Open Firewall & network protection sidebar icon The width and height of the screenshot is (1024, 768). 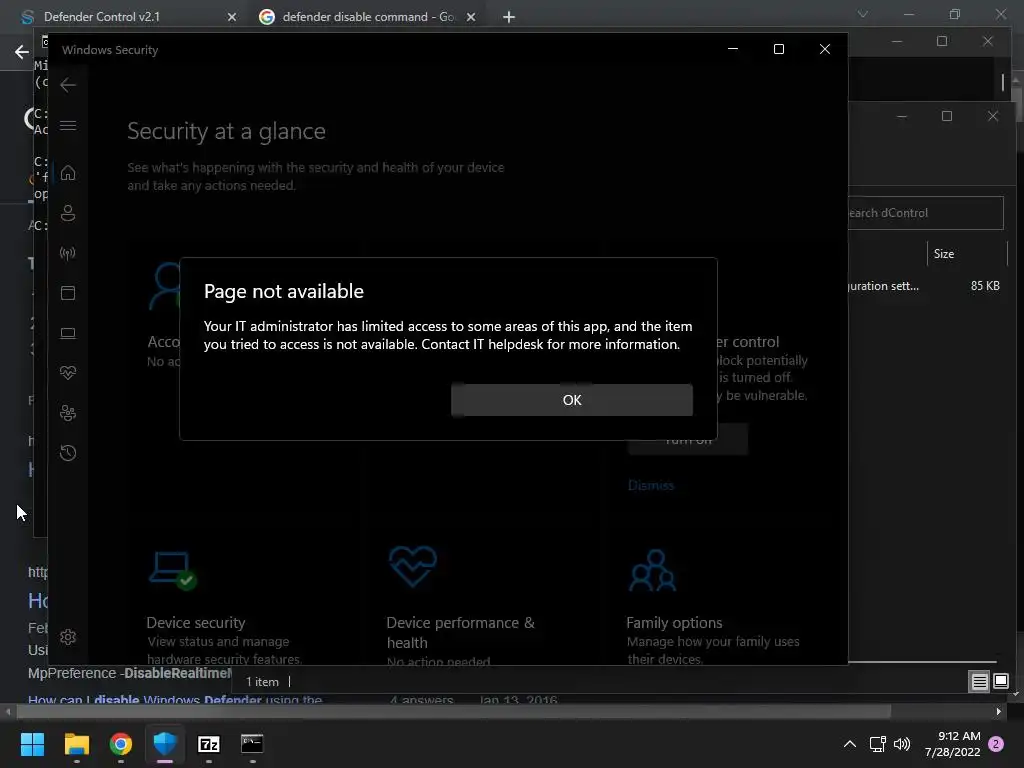pyautogui.click(x=68, y=253)
